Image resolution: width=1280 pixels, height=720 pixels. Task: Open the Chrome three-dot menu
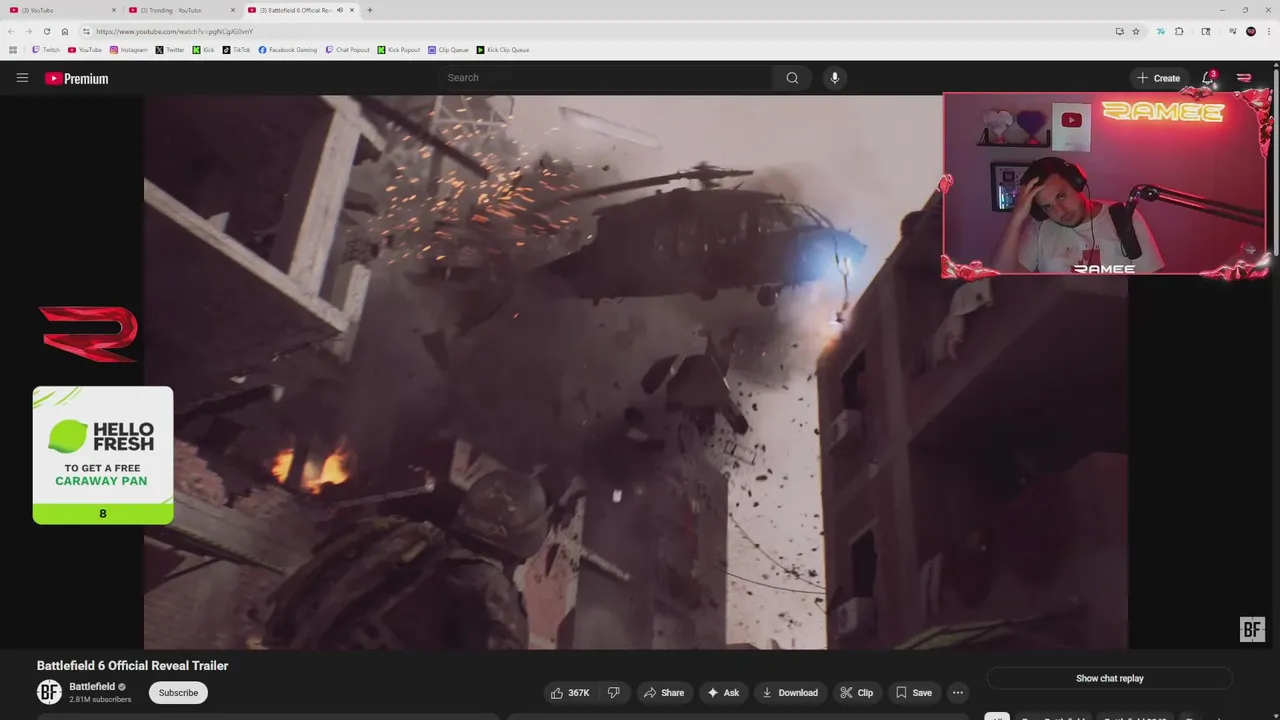click(x=1269, y=31)
